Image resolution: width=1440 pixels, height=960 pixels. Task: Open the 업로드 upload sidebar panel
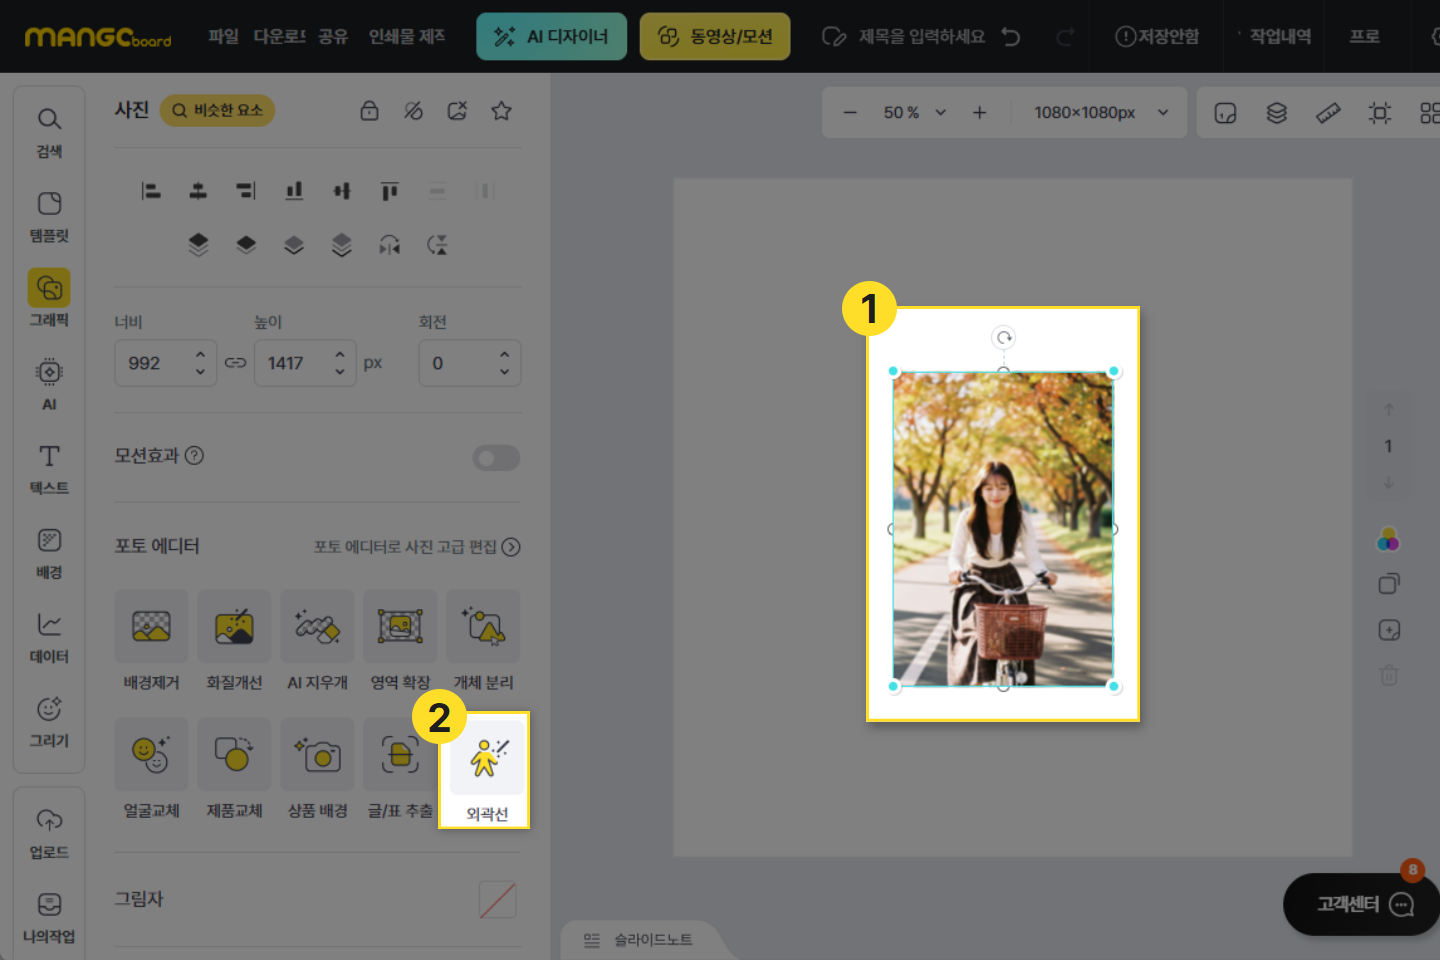(49, 833)
